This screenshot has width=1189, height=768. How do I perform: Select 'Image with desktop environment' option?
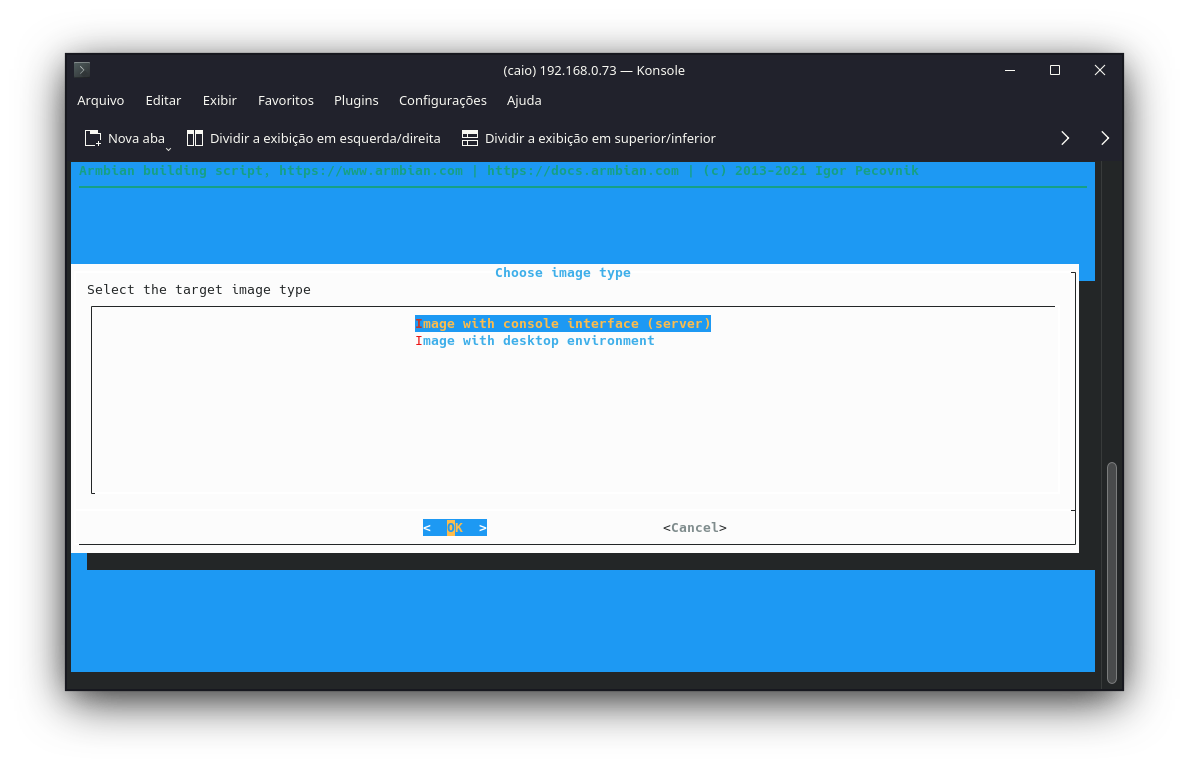tap(535, 341)
